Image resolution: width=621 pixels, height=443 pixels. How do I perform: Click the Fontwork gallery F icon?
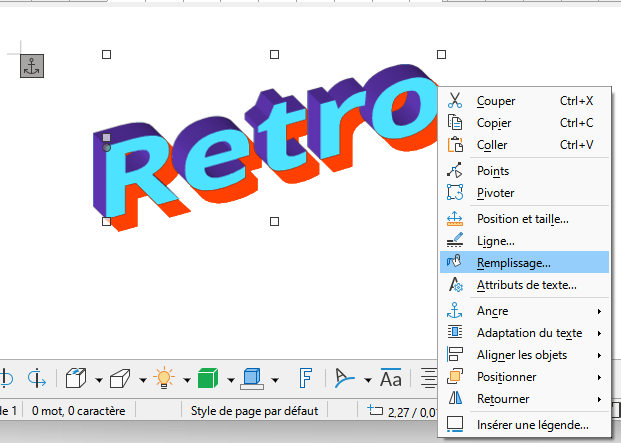pos(305,378)
